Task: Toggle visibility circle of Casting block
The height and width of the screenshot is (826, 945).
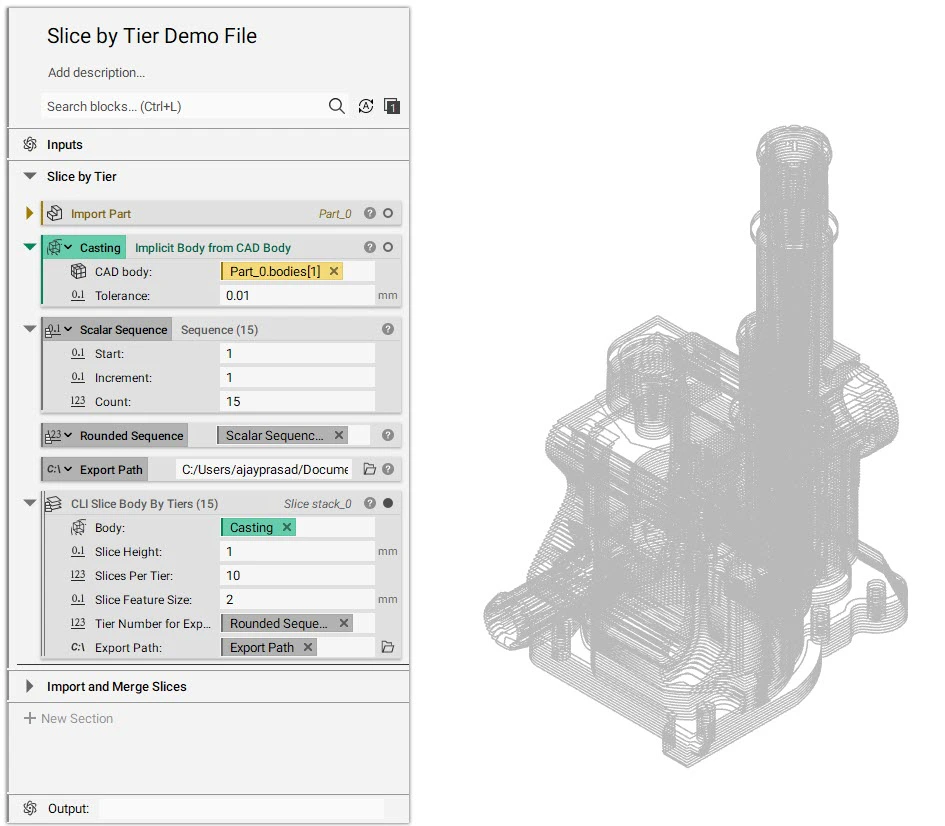Action: coord(388,247)
